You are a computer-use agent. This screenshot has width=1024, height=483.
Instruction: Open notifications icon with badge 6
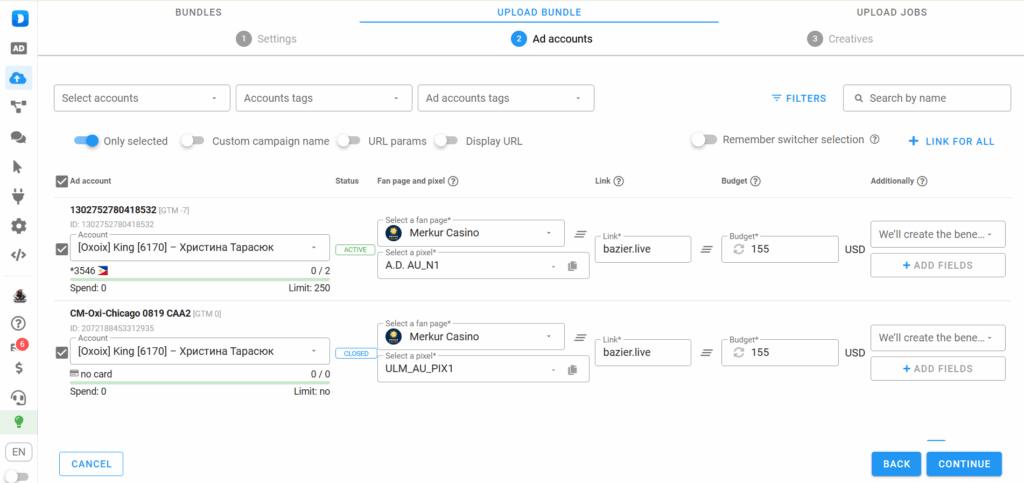coord(18,346)
